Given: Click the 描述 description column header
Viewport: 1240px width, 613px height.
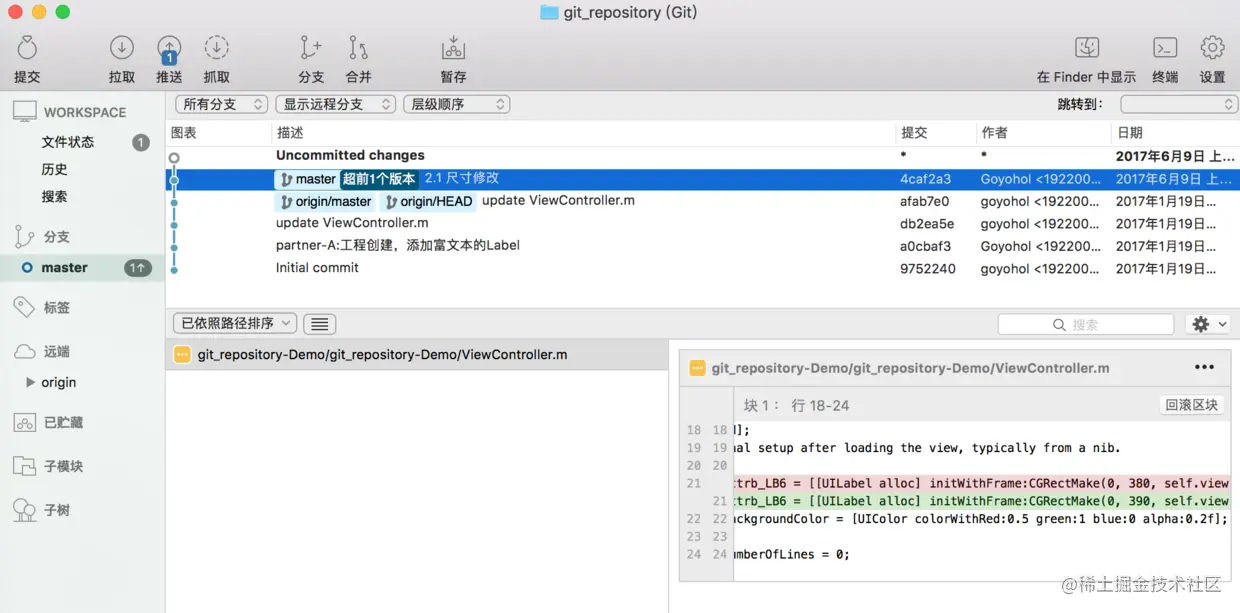Looking at the screenshot, I should coord(290,132).
